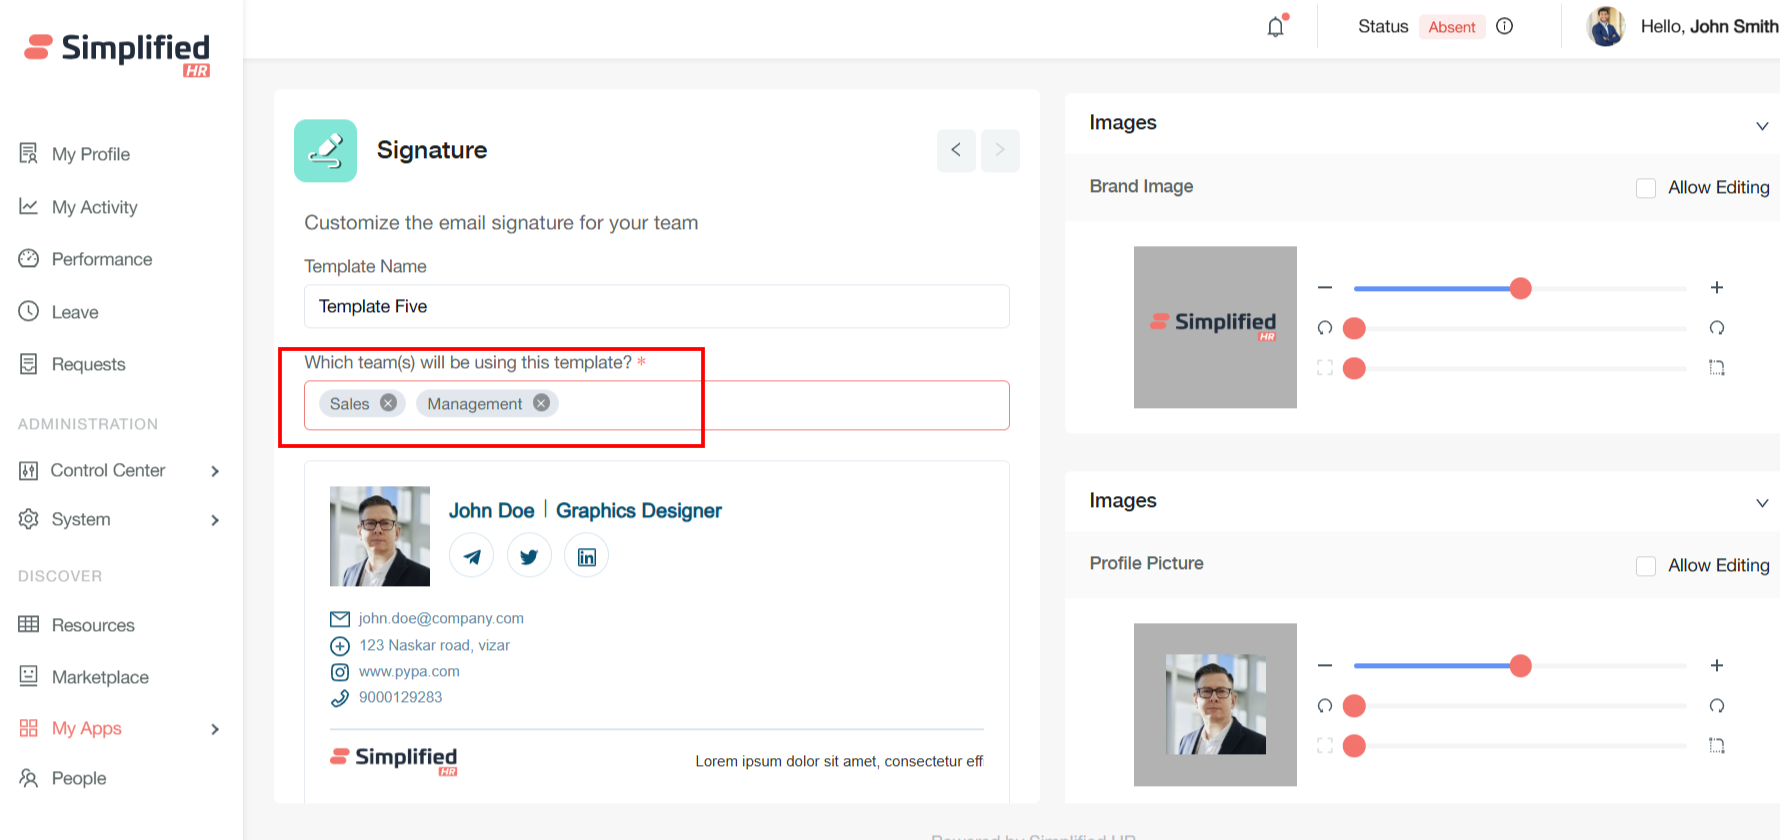
Task: Click the Brand Image zoom slider handle
Action: pos(1520,288)
